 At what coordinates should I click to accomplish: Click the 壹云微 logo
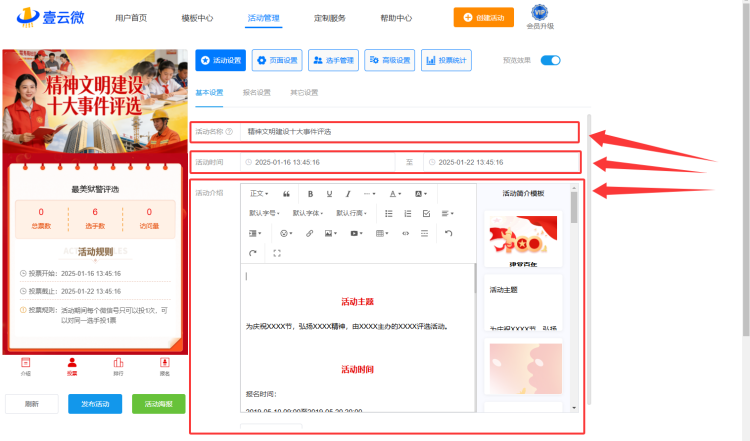[x=50, y=17]
